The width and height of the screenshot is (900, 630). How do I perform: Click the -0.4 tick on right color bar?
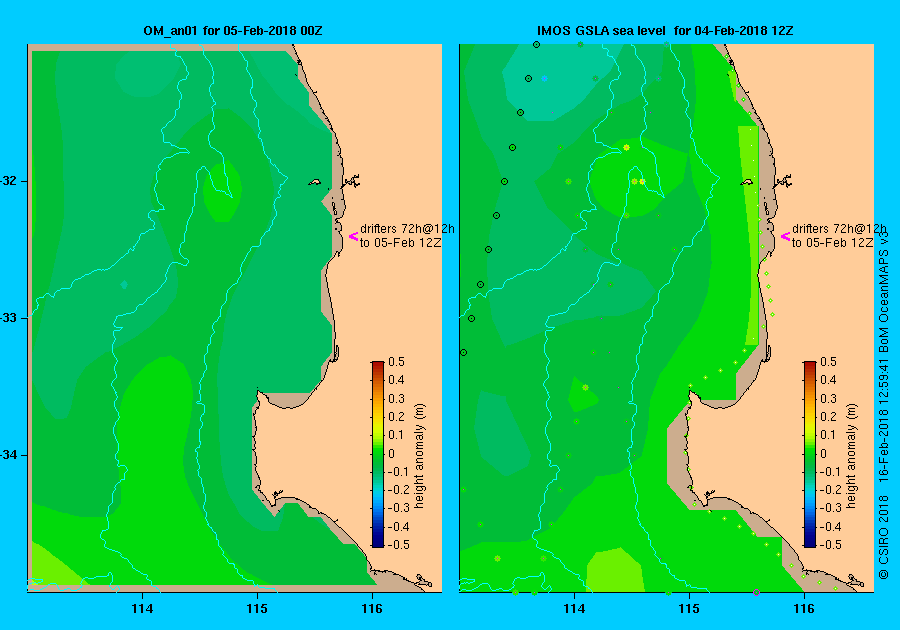829,527
